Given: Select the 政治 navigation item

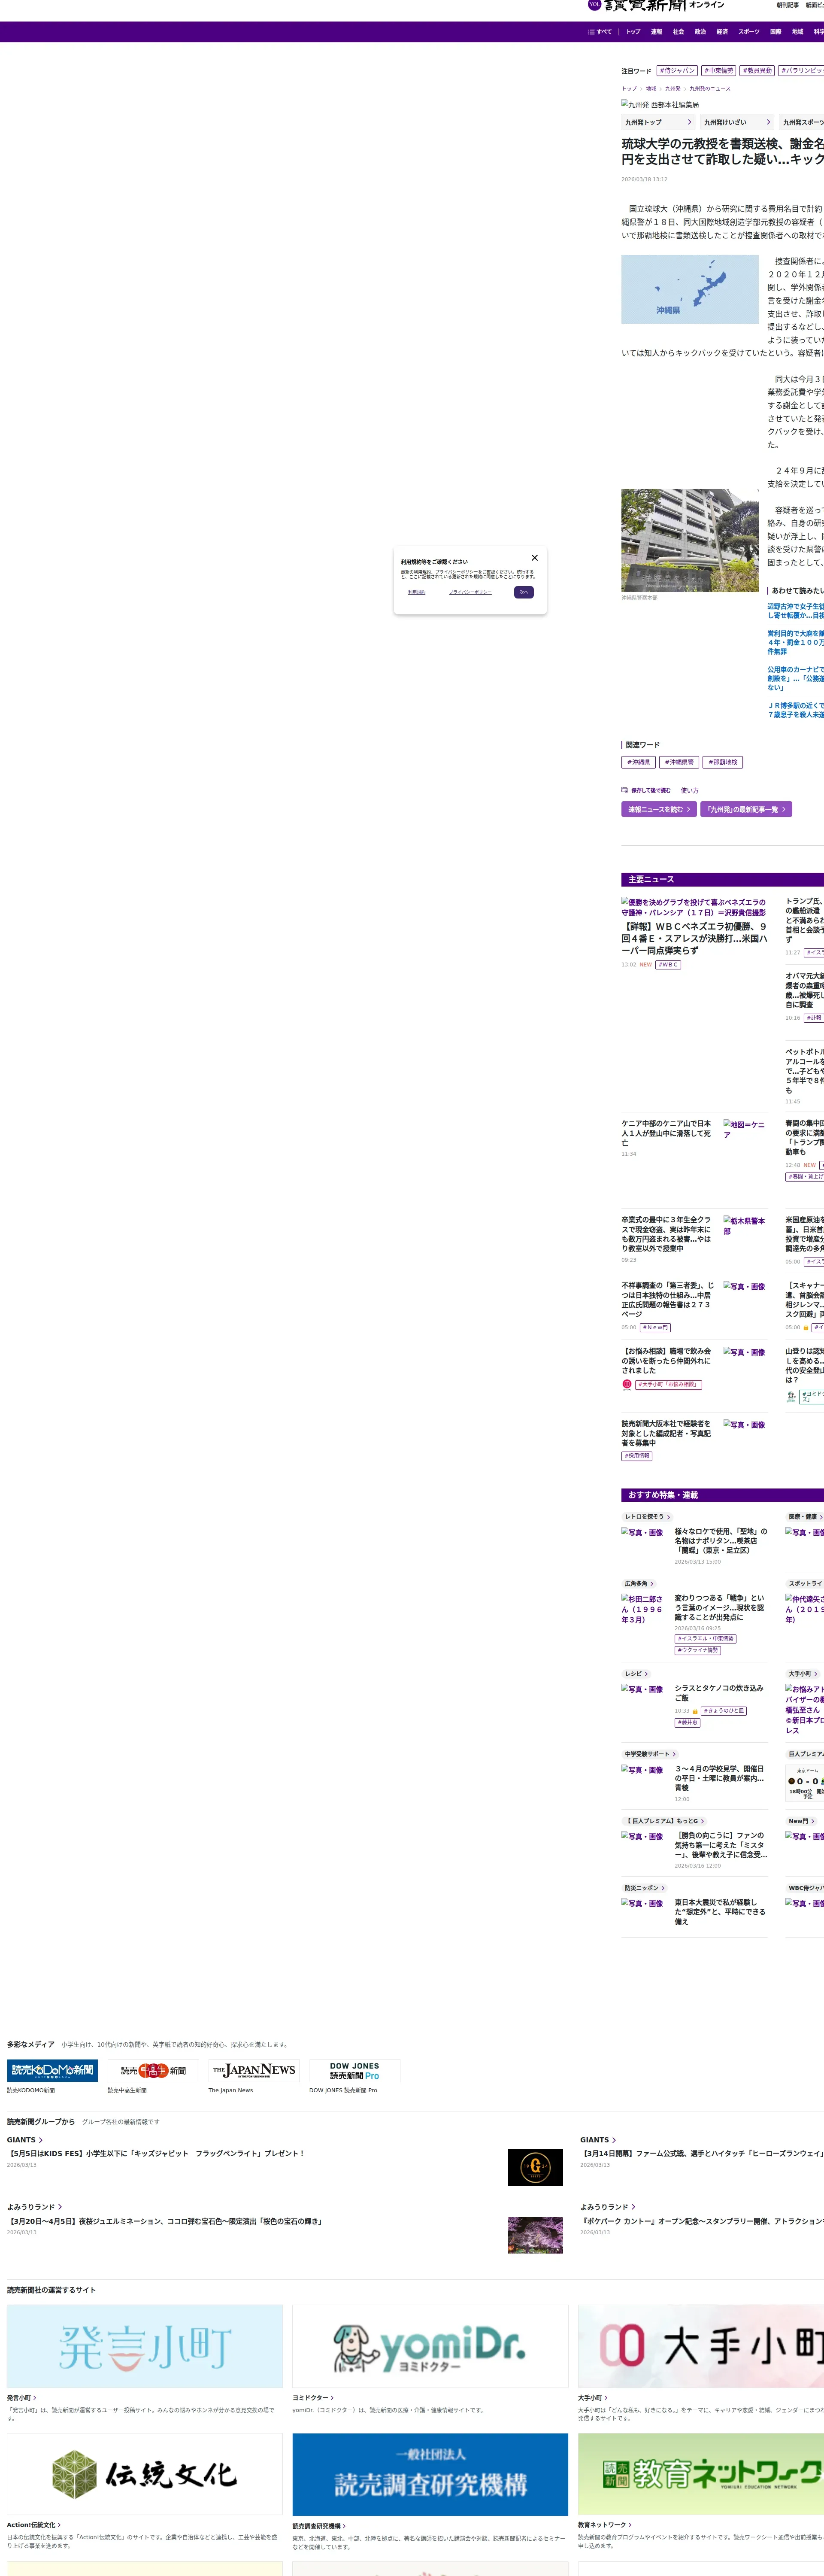Looking at the screenshot, I should tap(700, 32).
